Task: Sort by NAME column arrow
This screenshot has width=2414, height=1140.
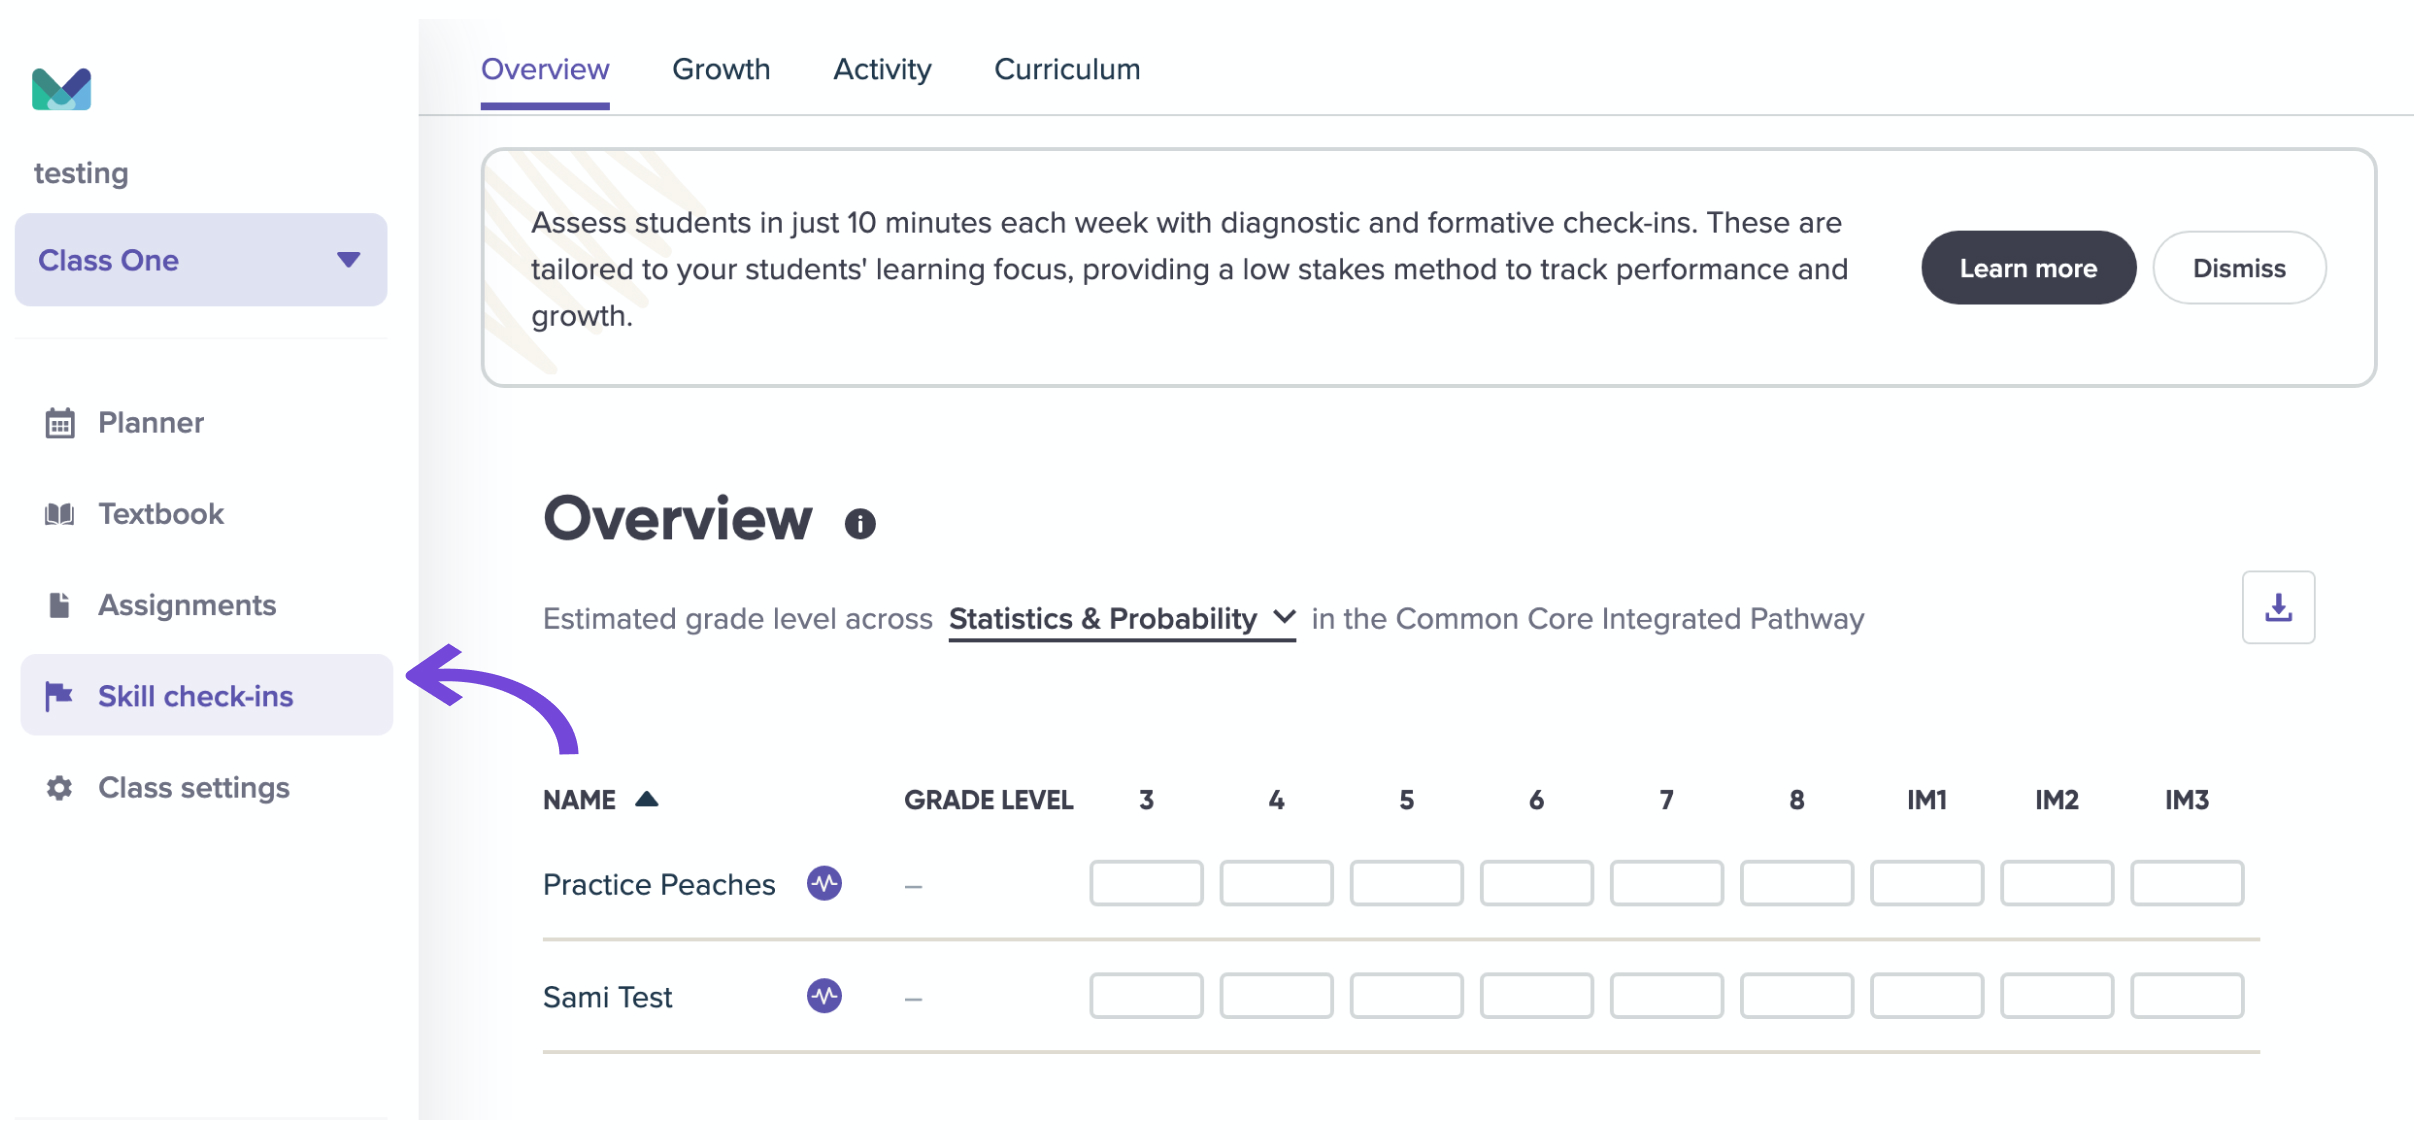Action: (x=647, y=799)
